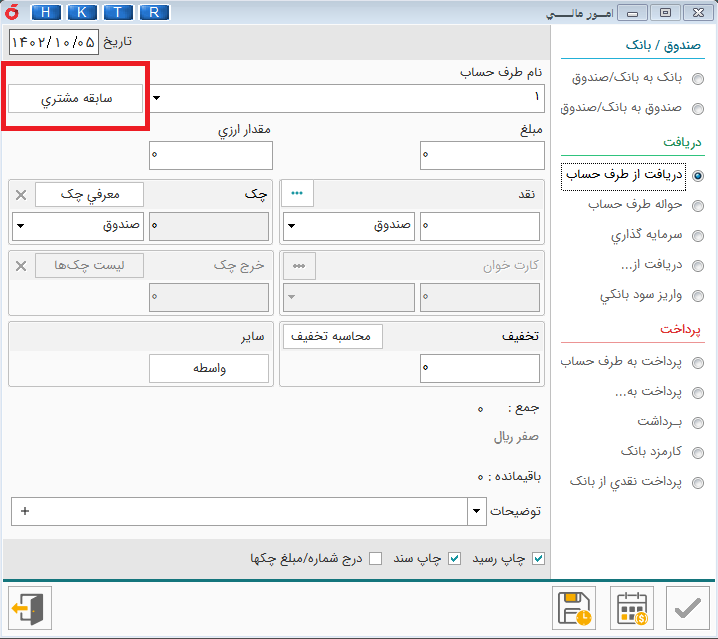Expand the نام طرف حساب dropdown
Image resolution: width=718 pixels, height=639 pixels.
pyautogui.click(x=157, y=98)
